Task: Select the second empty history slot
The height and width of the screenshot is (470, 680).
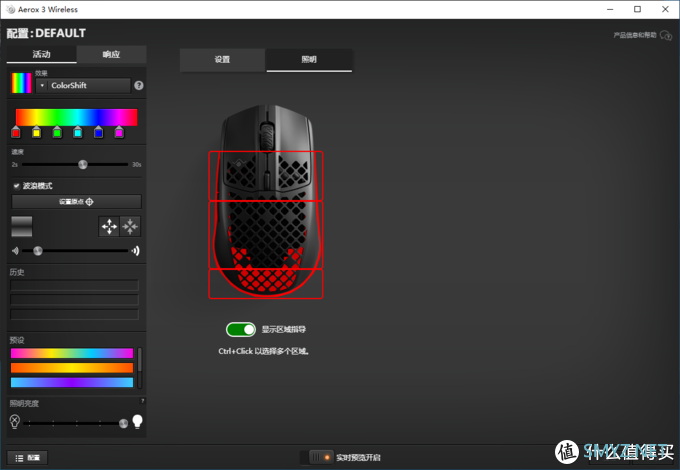Action: (x=75, y=300)
